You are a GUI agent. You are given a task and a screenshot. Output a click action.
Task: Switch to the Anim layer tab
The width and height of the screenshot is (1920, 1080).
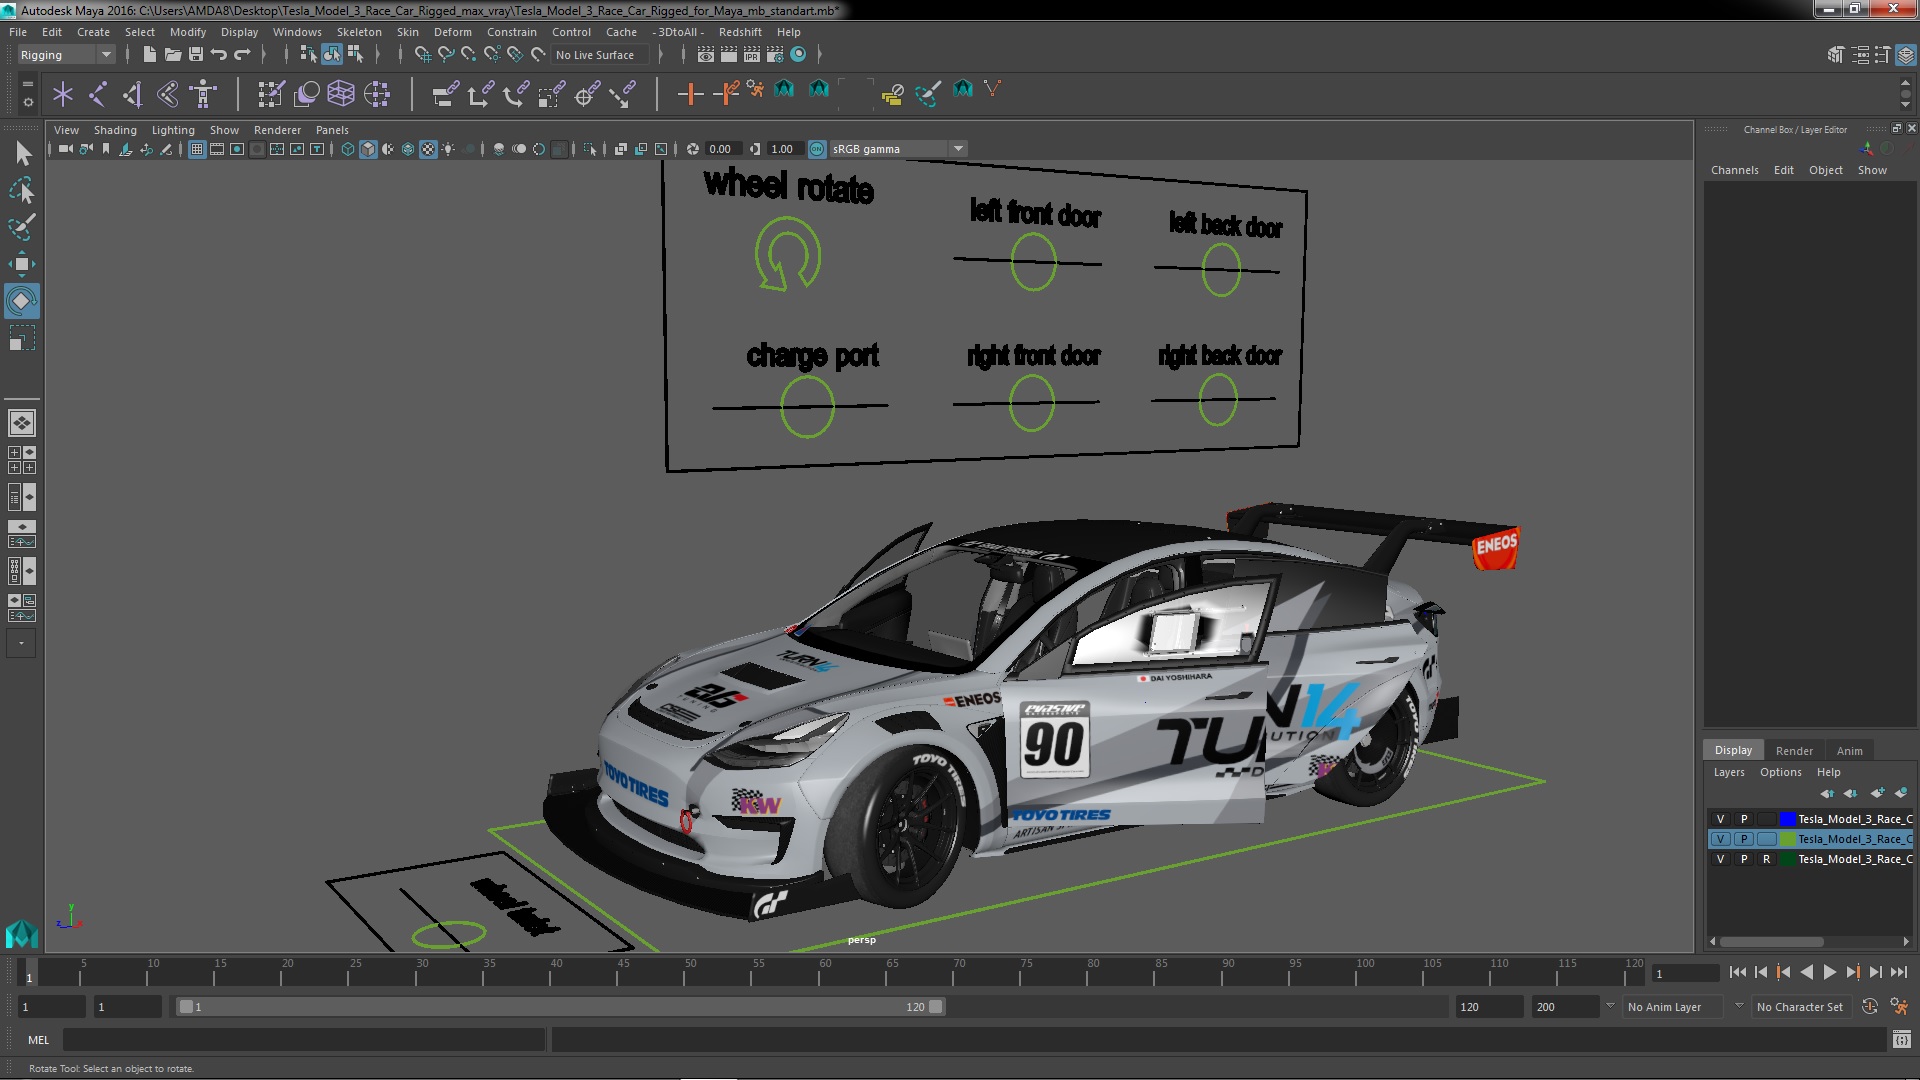click(x=1849, y=751)
